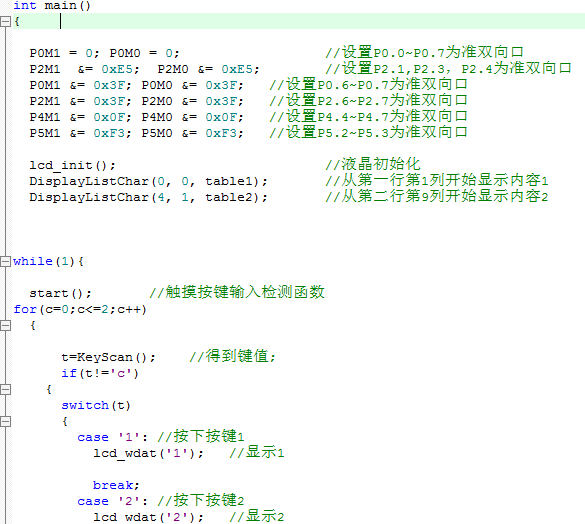The width and height of the screenshot is (585, 524).
Task: Click the "case '2':" label
Action: click(112, 501)
